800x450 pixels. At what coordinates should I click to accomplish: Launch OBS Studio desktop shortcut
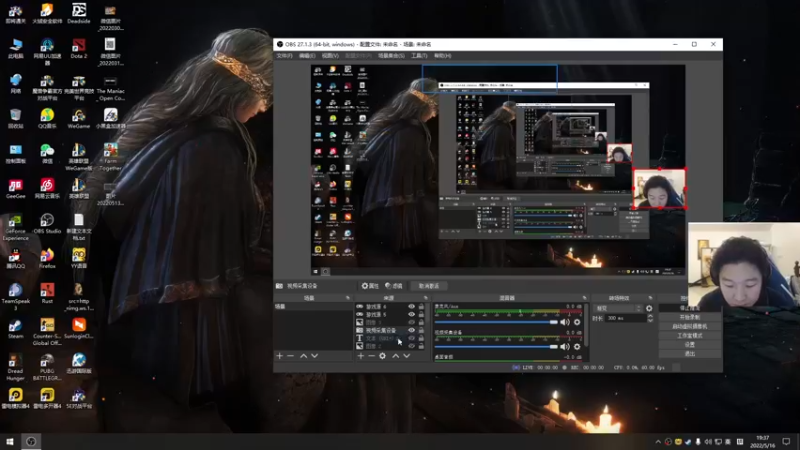point(47,223)
